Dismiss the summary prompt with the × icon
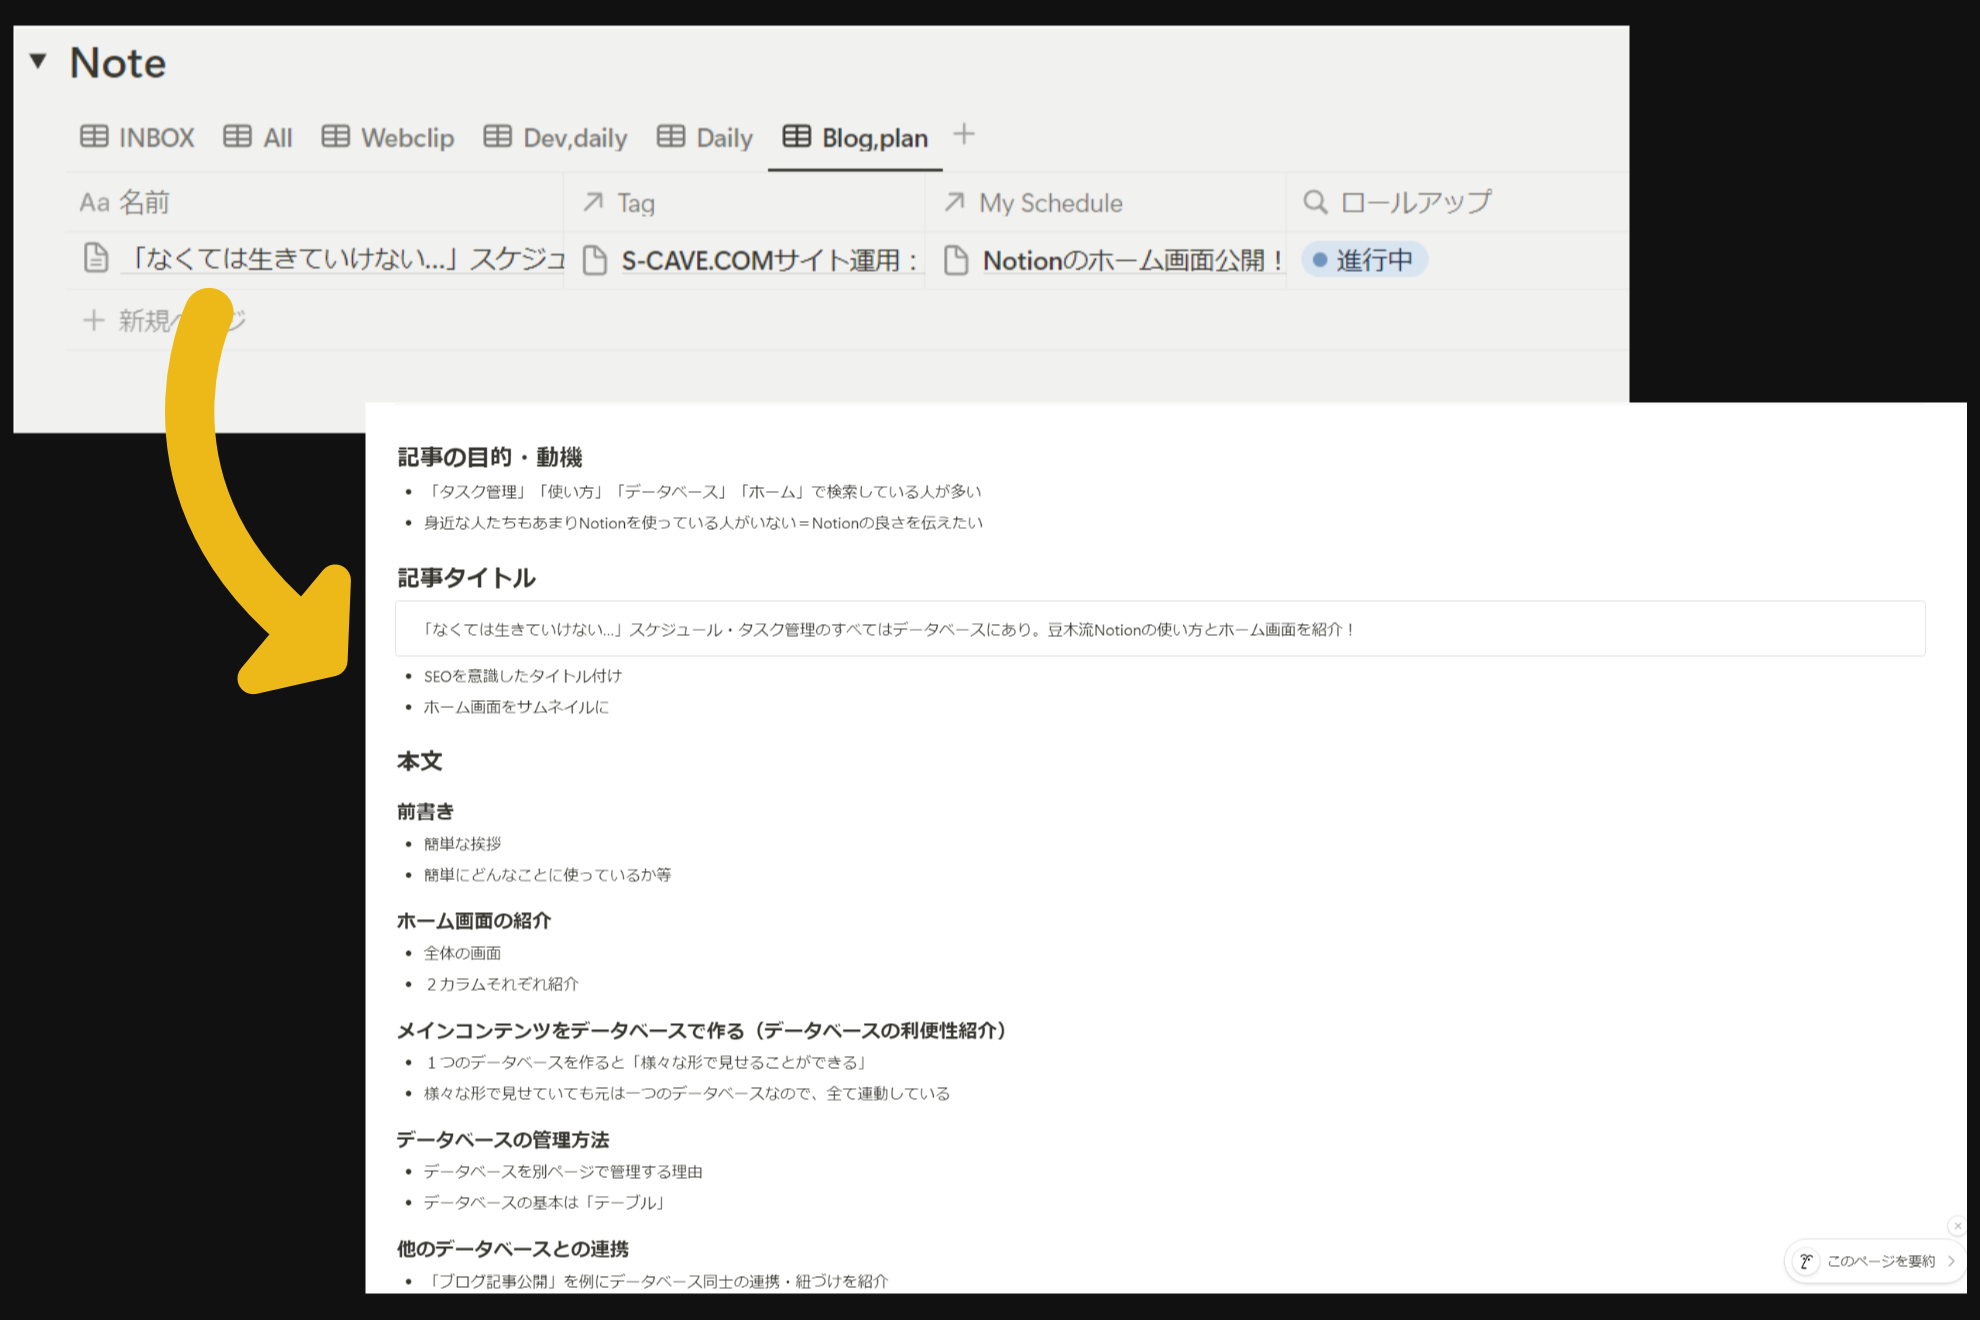The height and width of the screenshot is (1320, 1980). pyautogui.click(x=1957, y=1226)
